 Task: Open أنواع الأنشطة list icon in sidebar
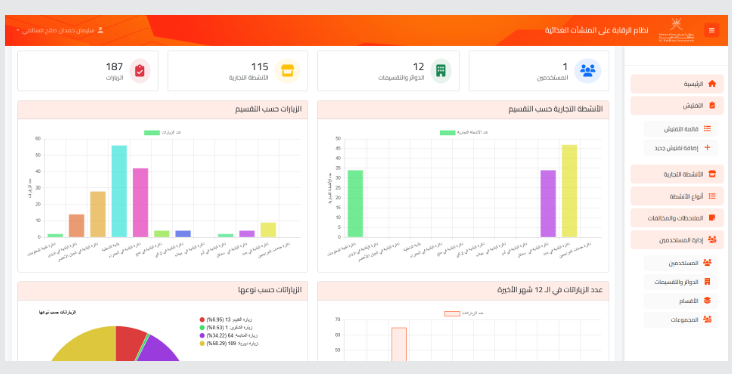(x=712, y=196)
